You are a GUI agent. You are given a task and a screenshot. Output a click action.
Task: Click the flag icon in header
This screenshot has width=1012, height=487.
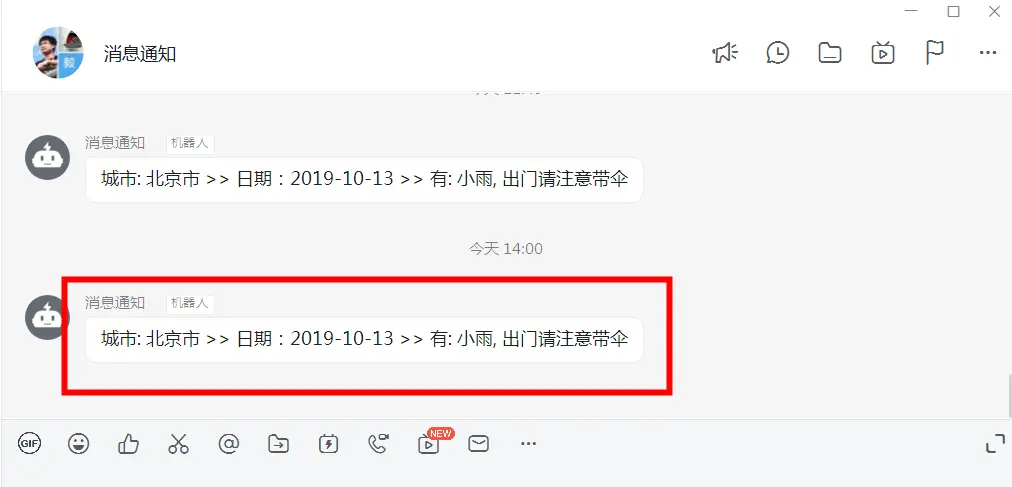934,52
